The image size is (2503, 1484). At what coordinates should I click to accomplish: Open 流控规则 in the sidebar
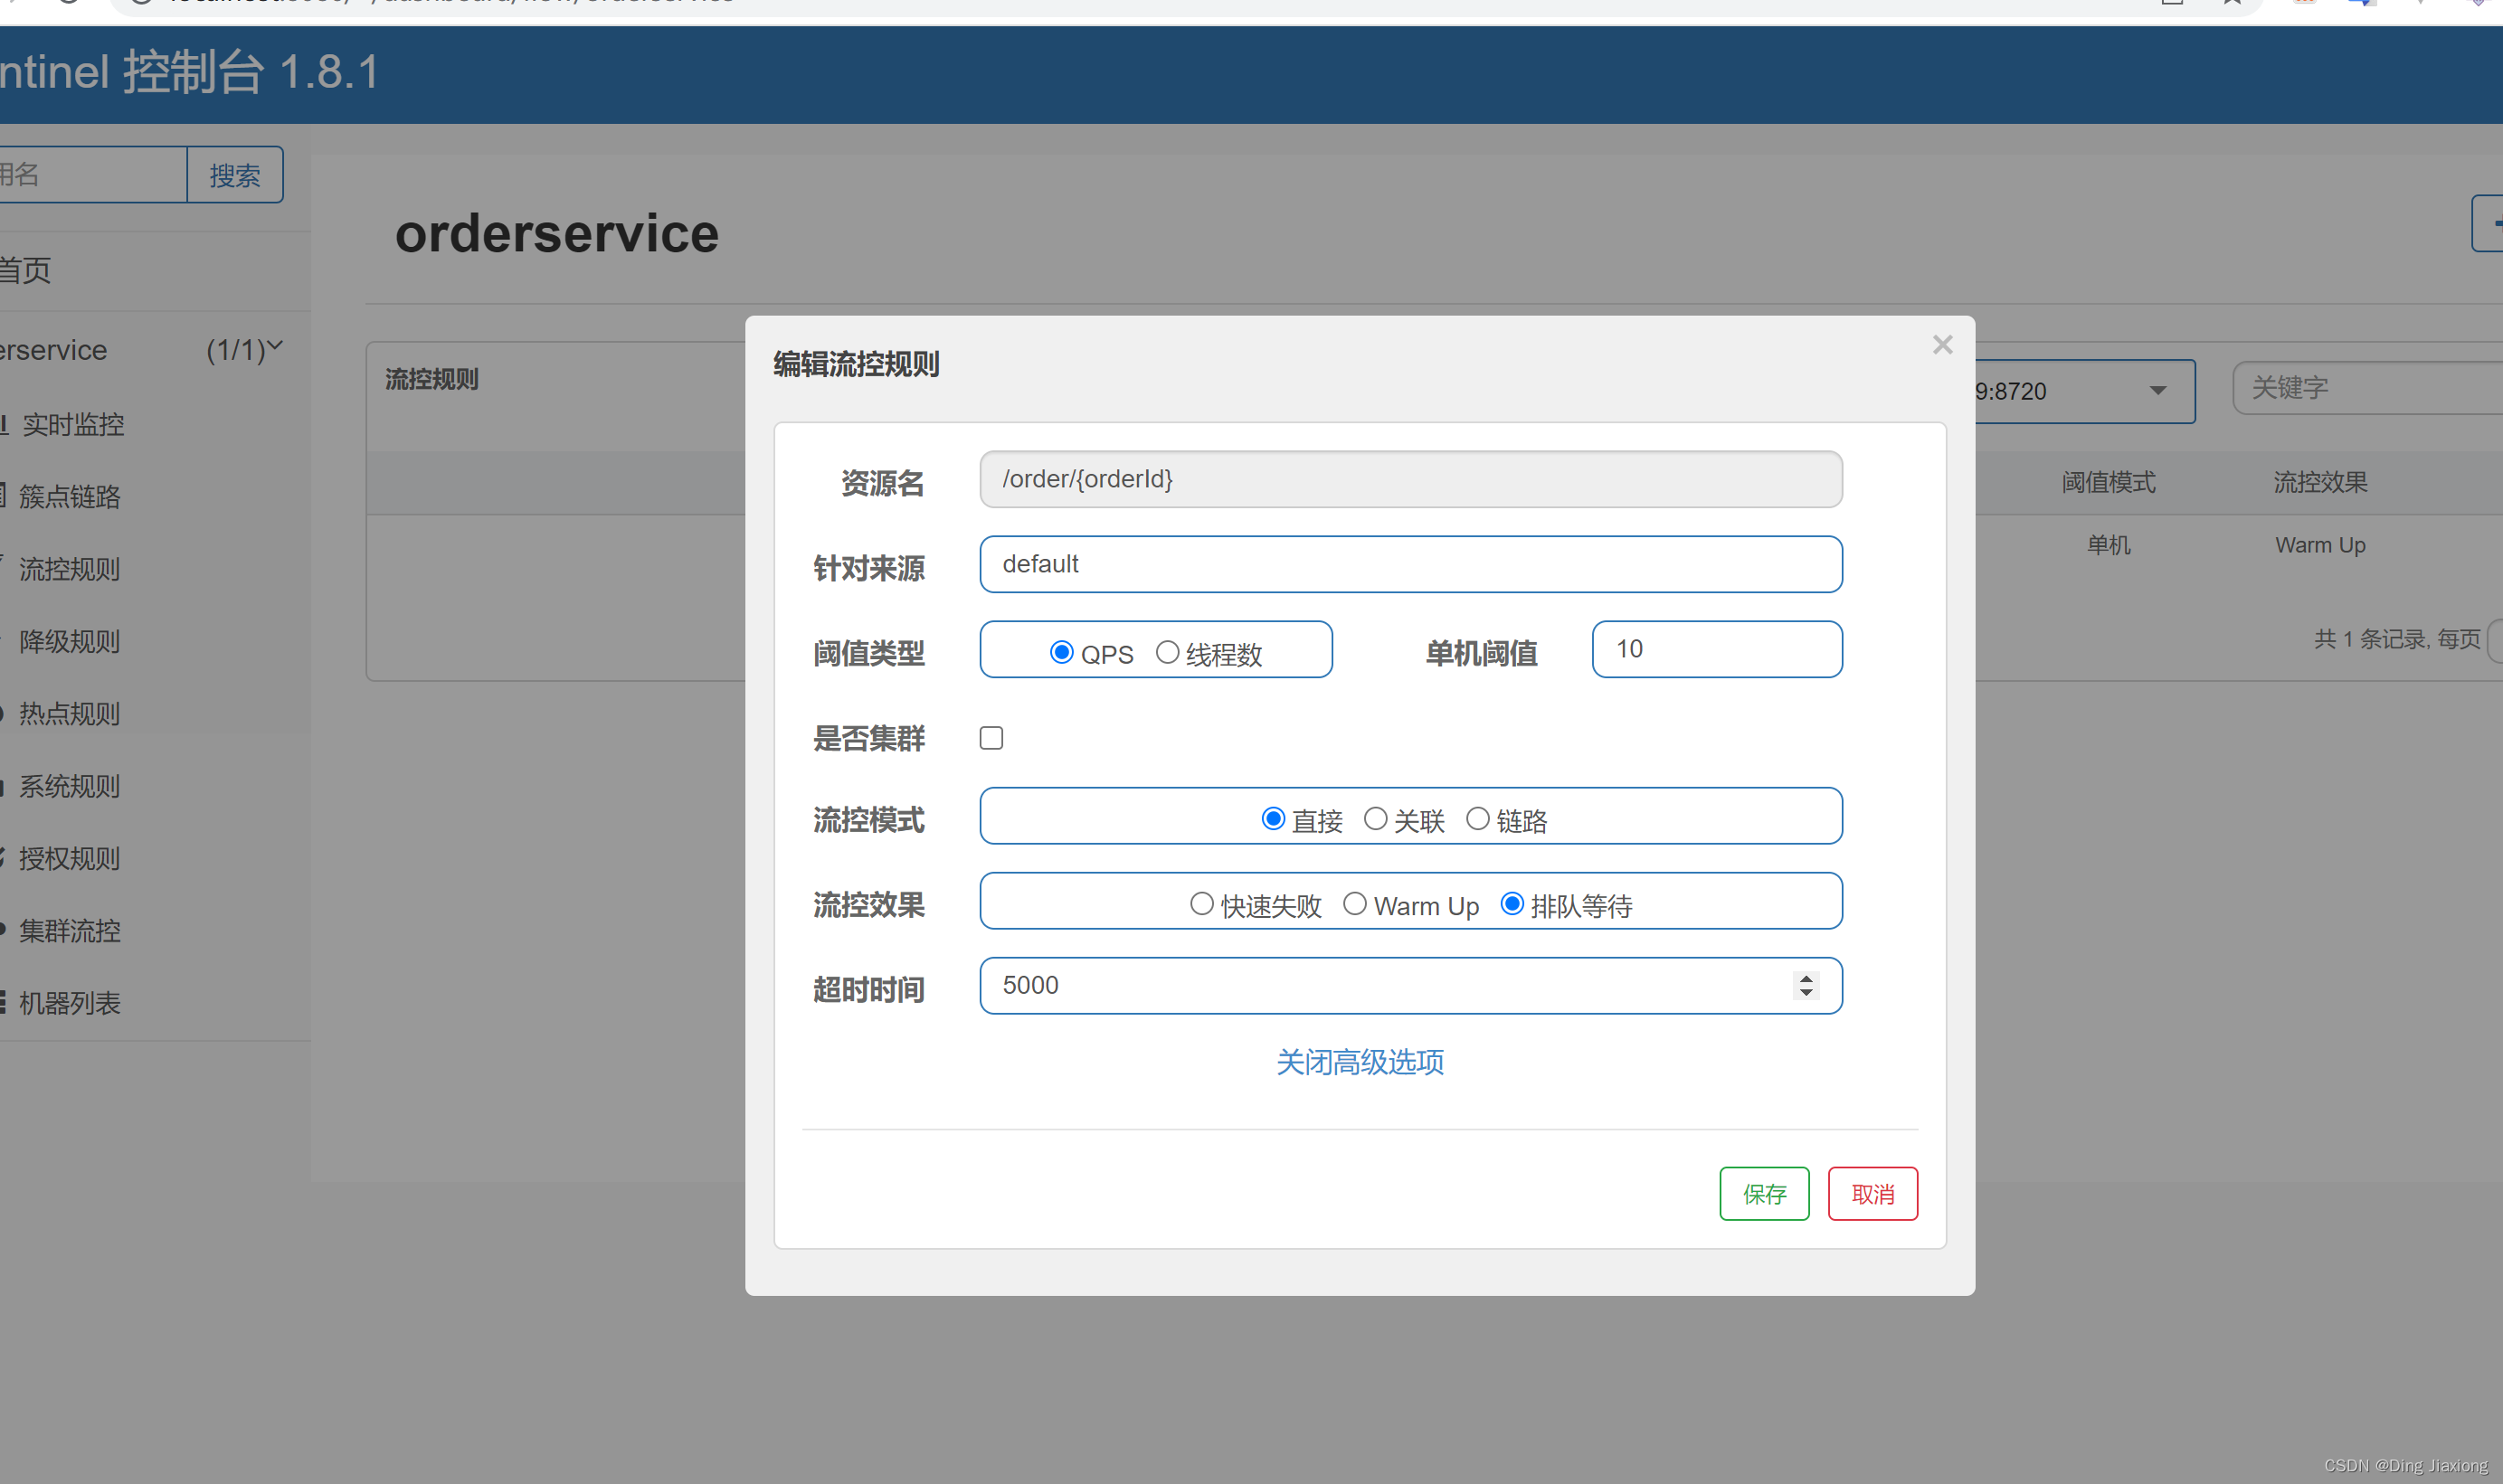click(155, 569)
